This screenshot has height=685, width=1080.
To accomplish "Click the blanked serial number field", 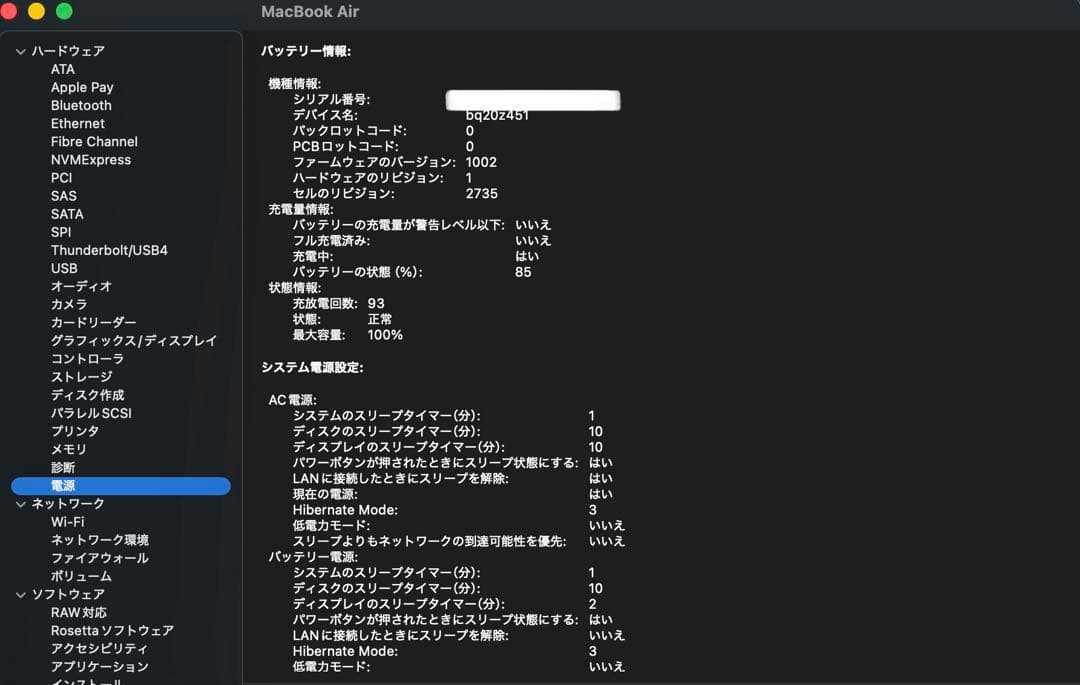I will click(x=532, y=100).
